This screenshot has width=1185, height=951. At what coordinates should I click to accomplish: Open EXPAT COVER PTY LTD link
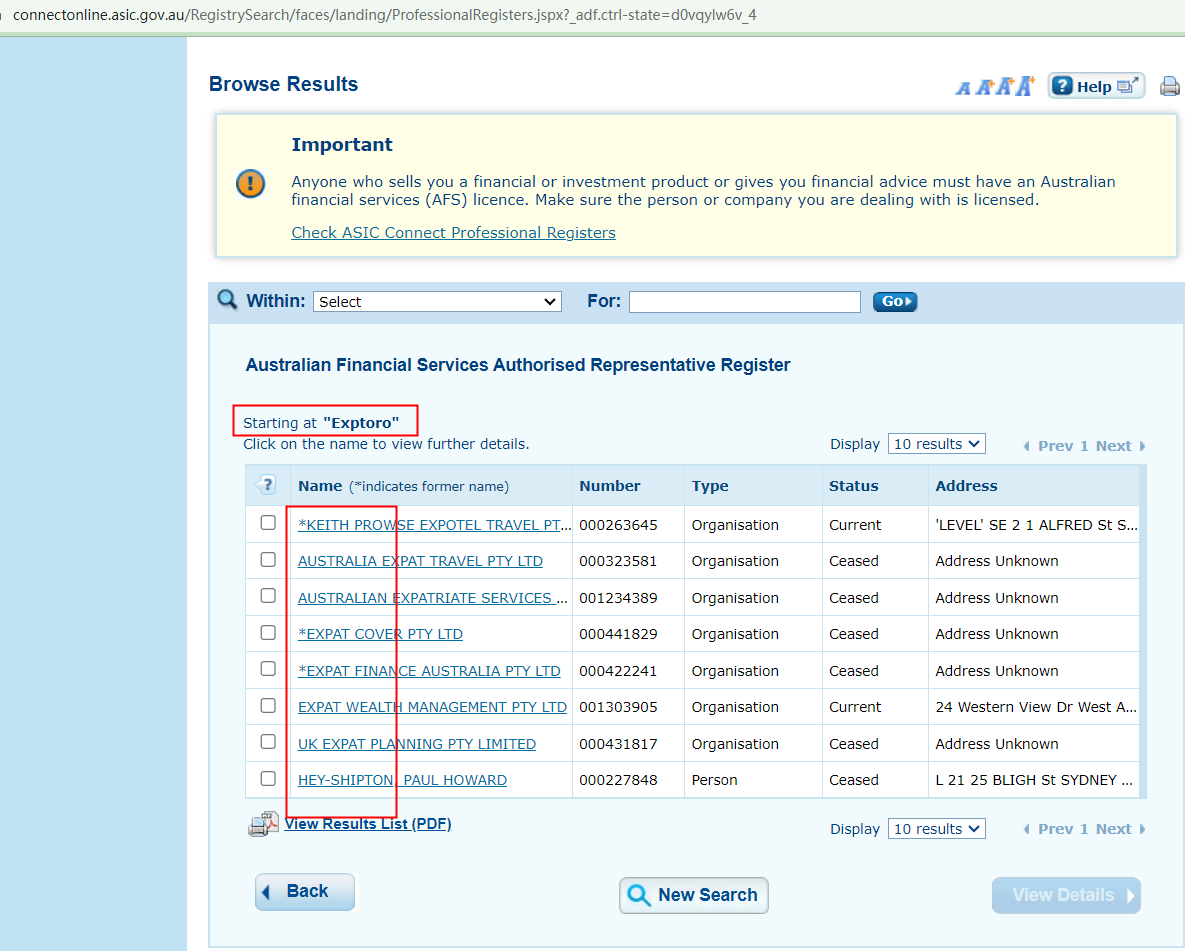coord(380,634)
